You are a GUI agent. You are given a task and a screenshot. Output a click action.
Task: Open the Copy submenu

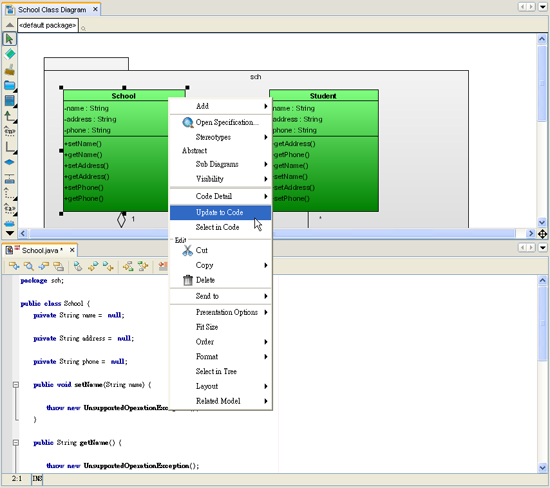coord(220,265)
